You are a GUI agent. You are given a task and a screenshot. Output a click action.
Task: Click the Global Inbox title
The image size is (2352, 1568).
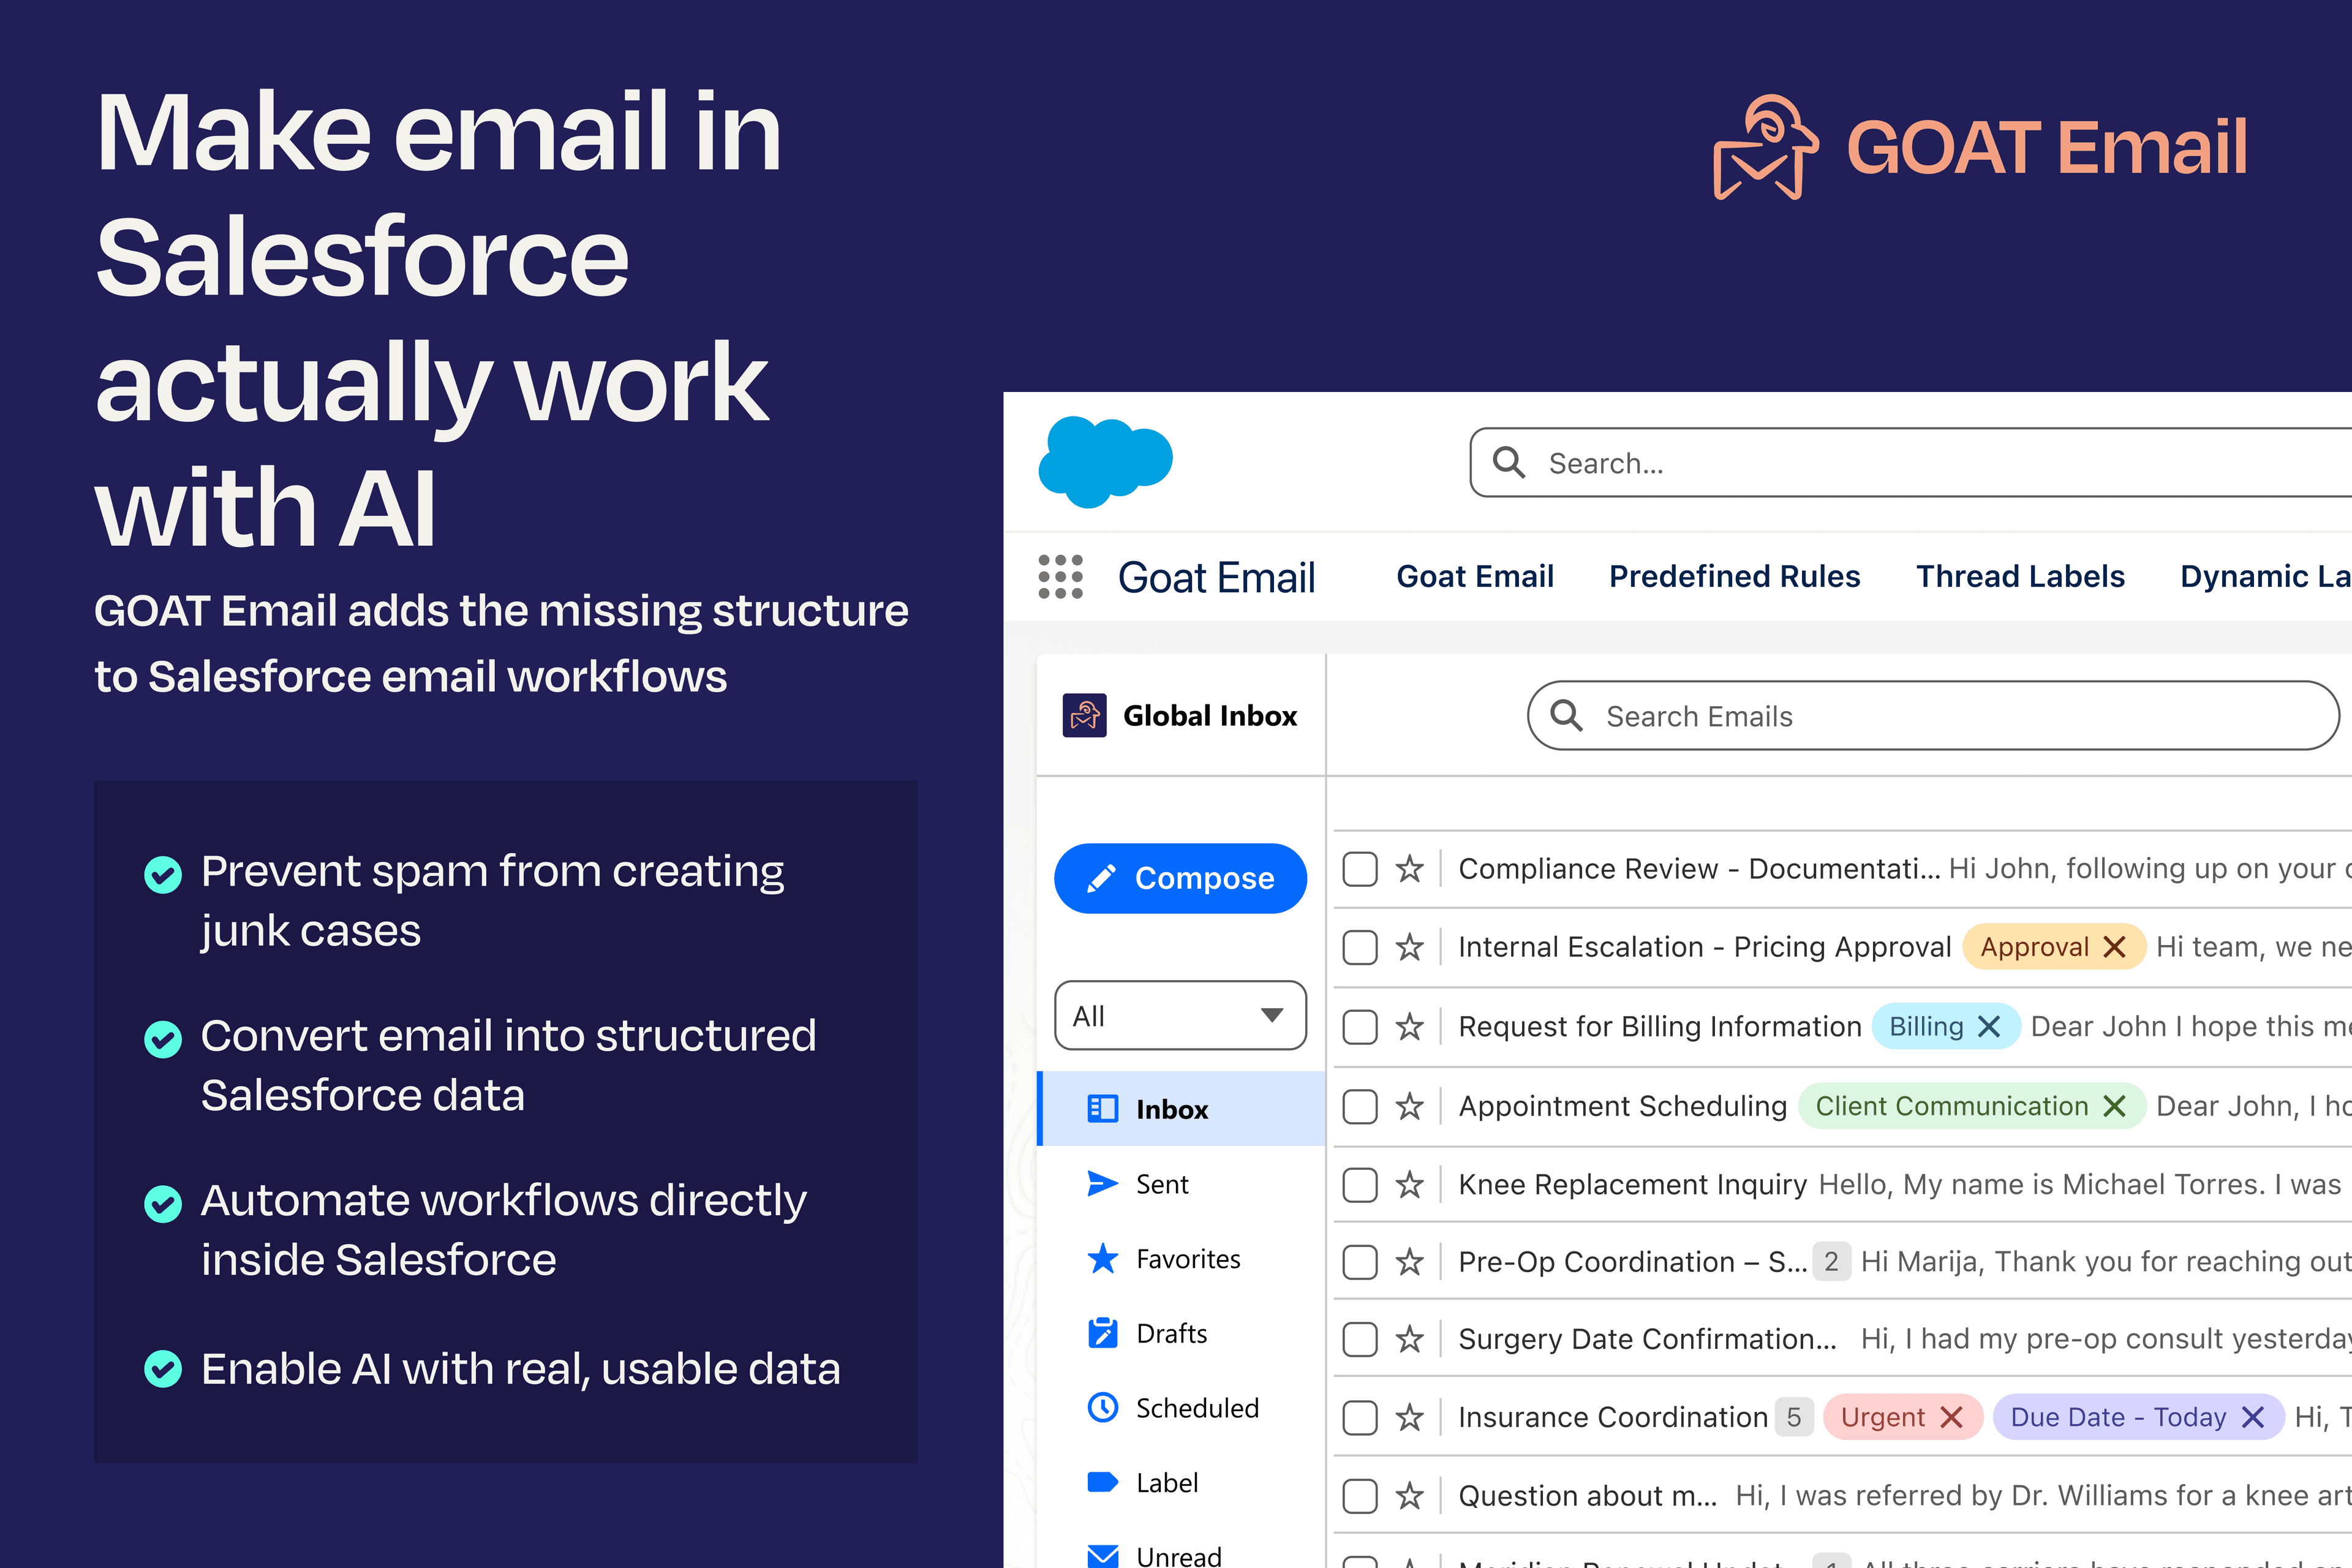tap(1210, 716)
